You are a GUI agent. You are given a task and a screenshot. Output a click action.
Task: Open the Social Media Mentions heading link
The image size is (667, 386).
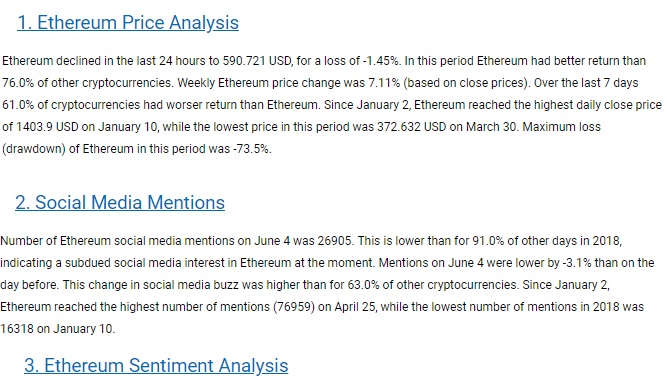[120, 203]
